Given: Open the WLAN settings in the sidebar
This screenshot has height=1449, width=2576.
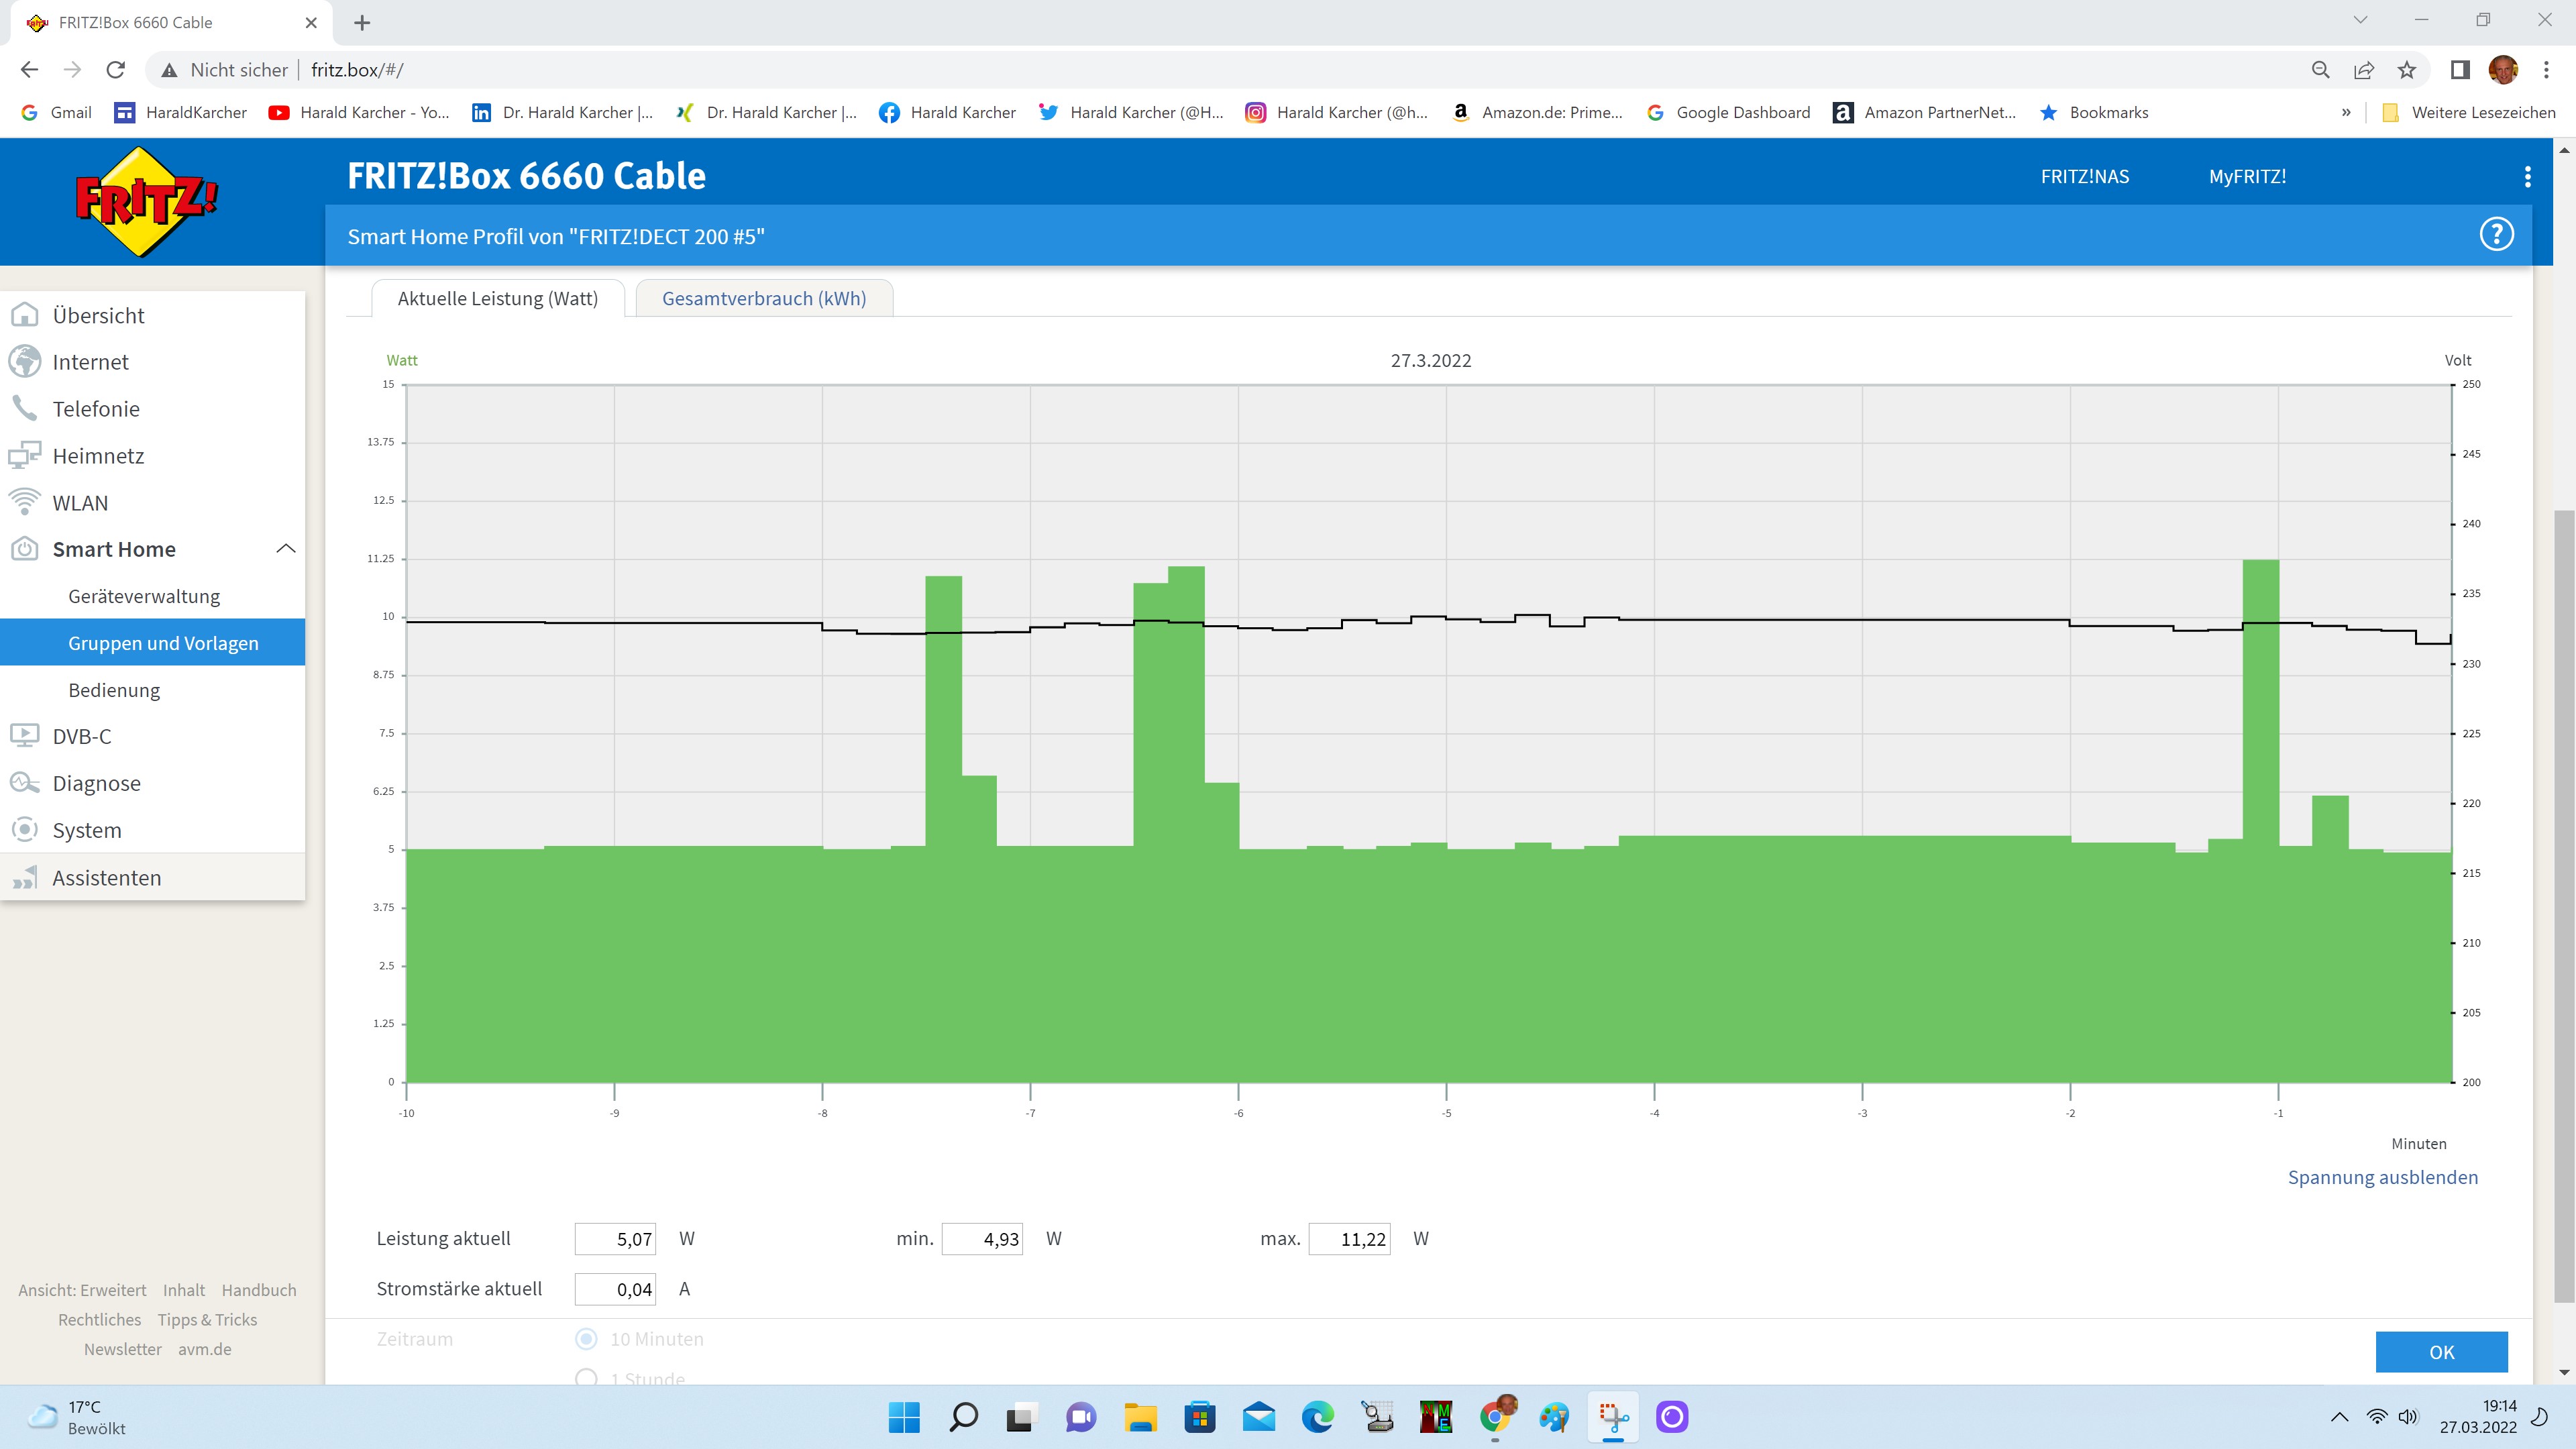Looking at the screenshot, I should click(80, 503).
